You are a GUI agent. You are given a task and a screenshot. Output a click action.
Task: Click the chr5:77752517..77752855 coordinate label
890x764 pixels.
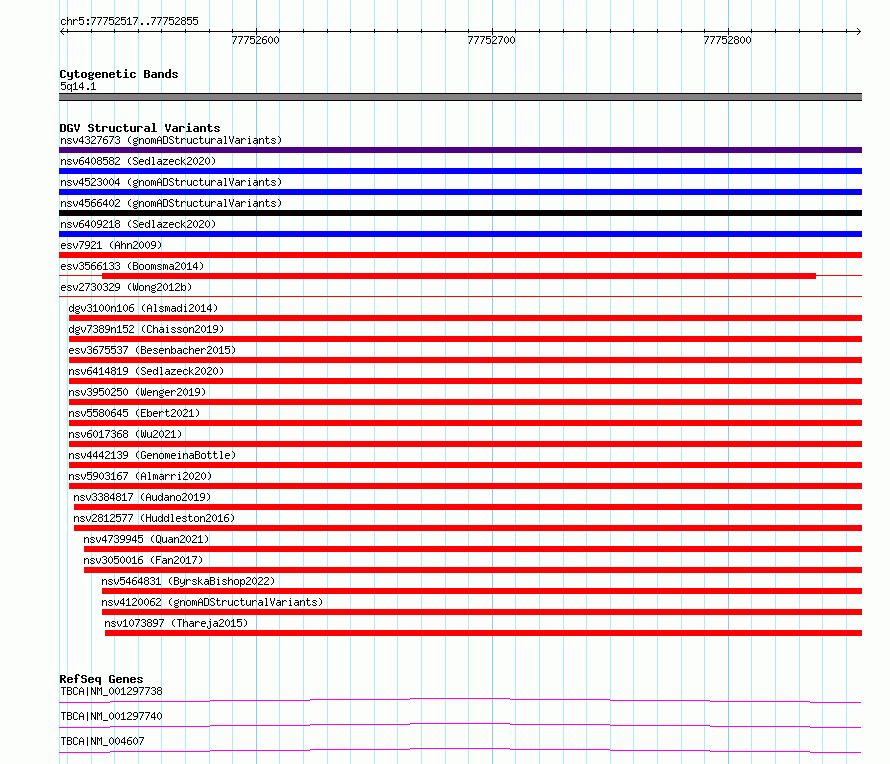(129, 22)
